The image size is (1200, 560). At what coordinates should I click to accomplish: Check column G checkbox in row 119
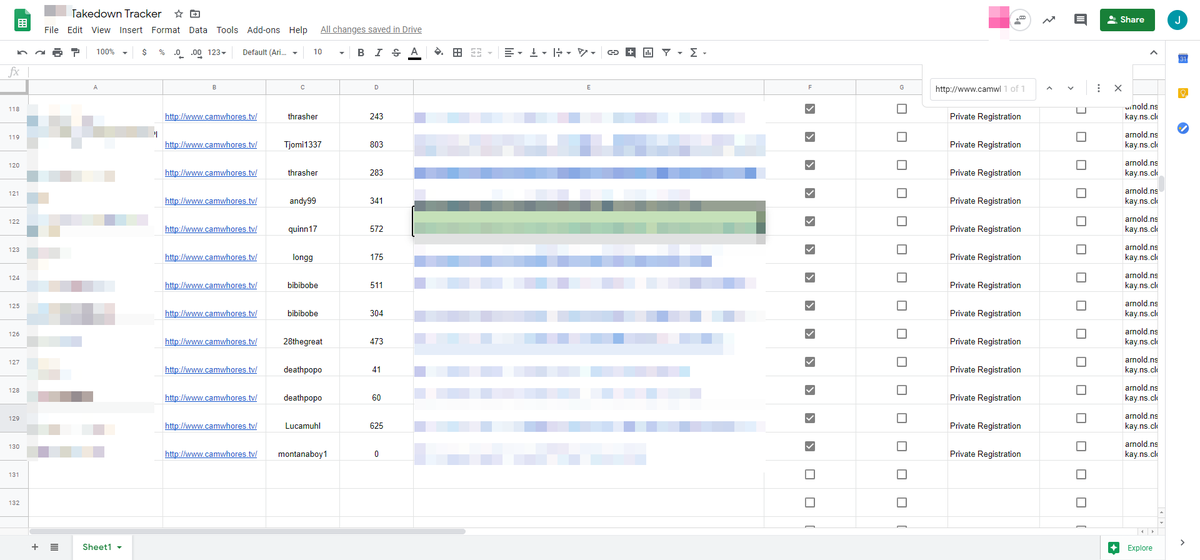tap(902, 137)
